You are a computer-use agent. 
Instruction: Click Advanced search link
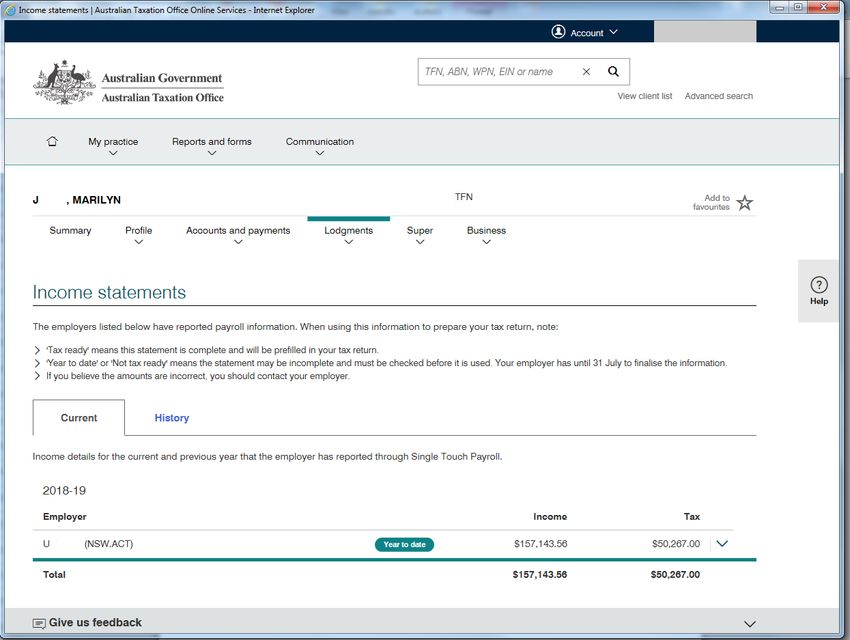point(719,96)
